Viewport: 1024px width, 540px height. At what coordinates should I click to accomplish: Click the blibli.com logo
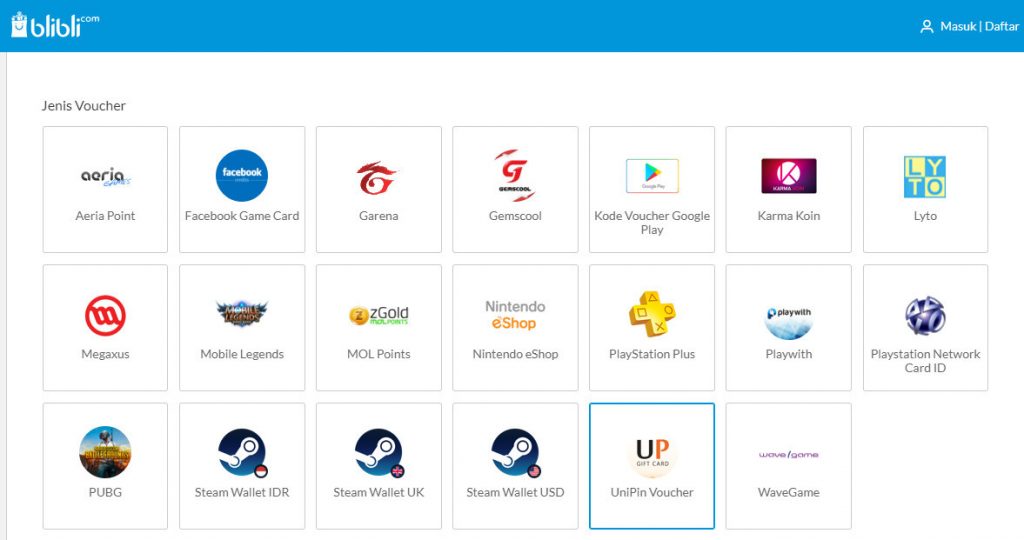point(56,25)
